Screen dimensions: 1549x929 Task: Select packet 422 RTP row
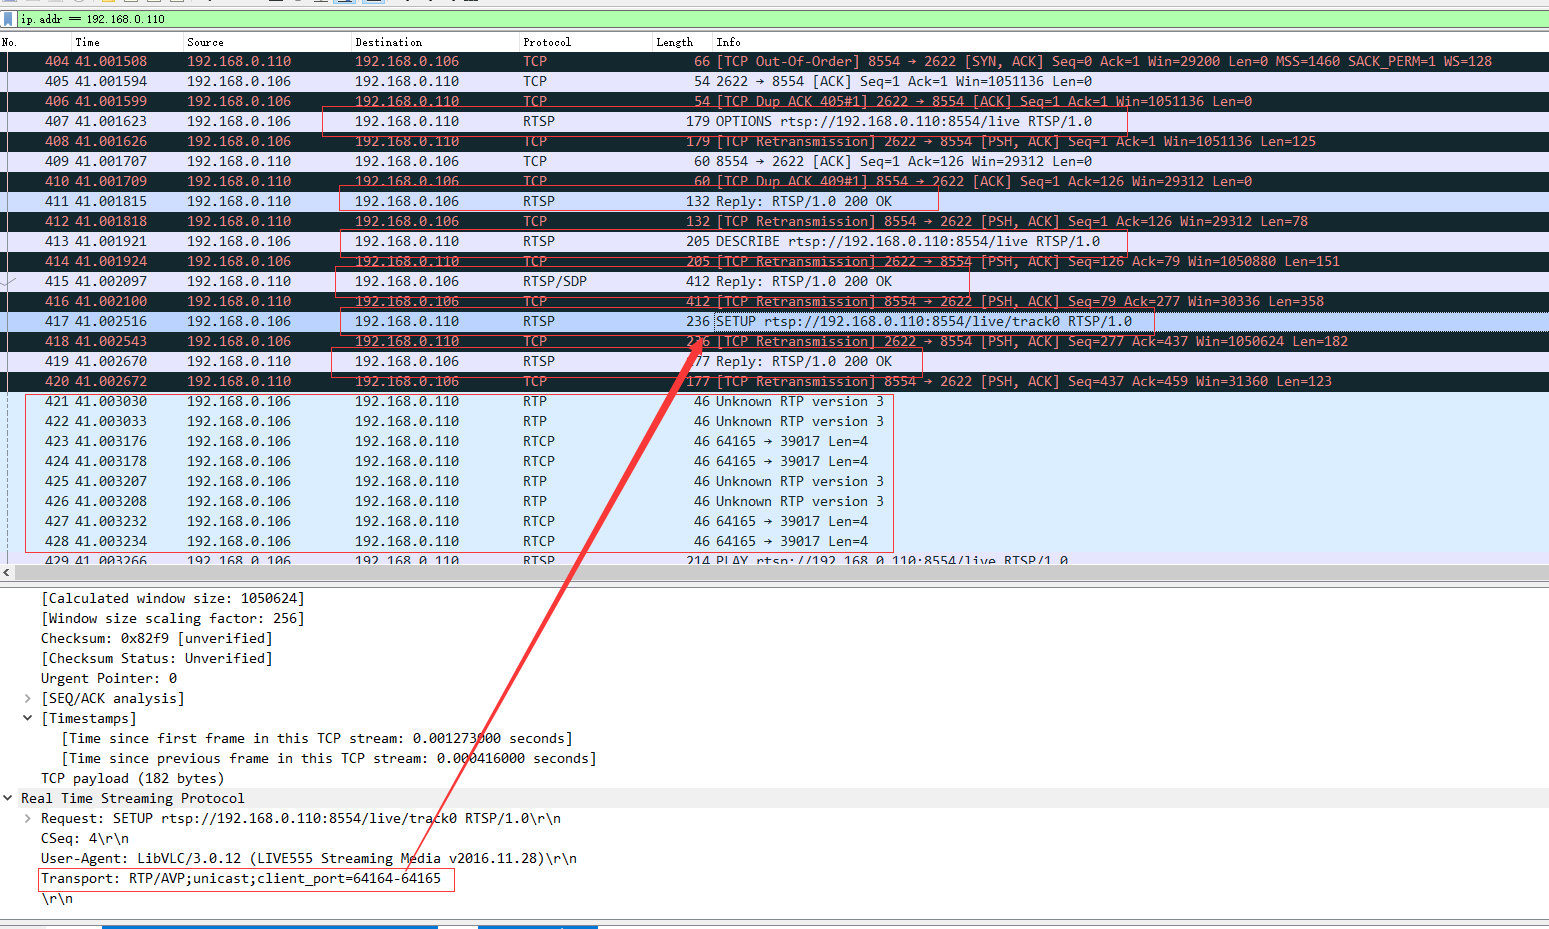click(774, 421)
